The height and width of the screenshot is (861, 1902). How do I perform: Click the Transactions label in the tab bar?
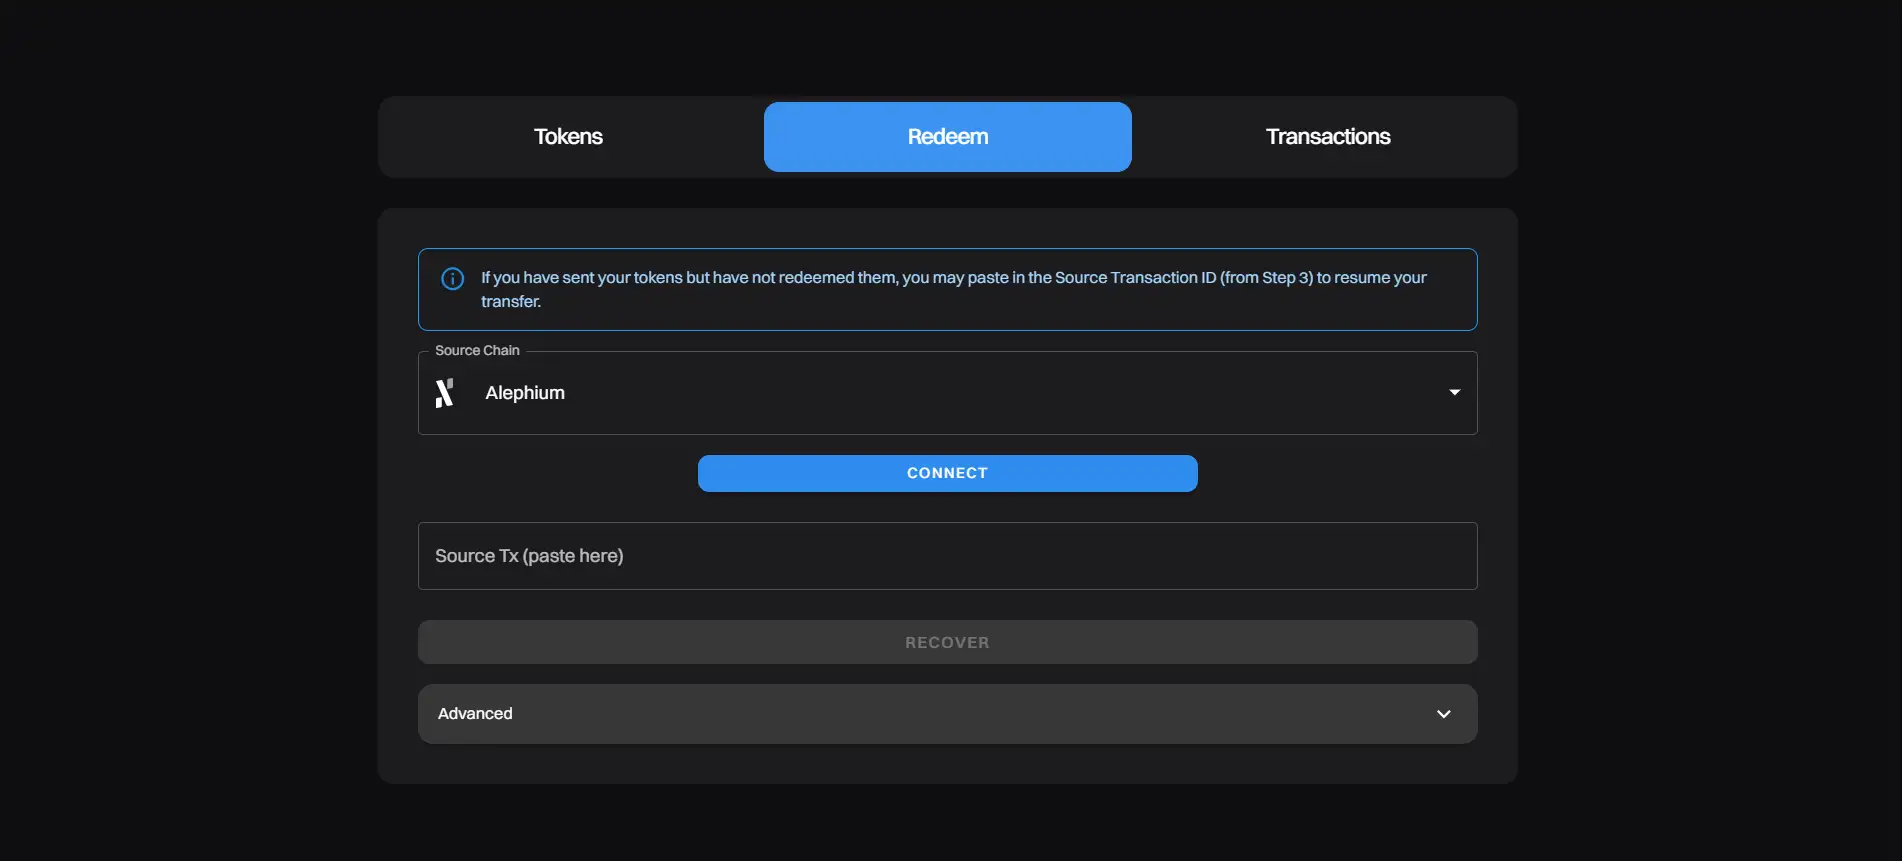click(x=1327, y=137)
